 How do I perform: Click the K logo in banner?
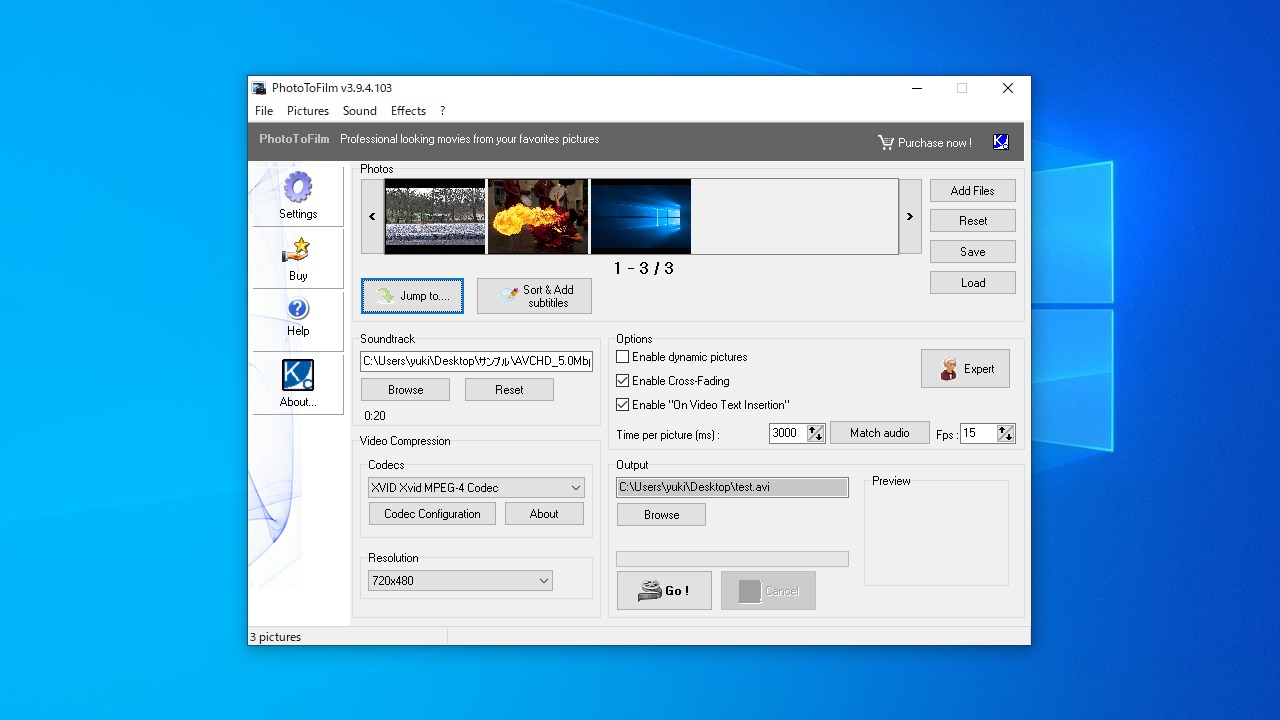tap(1001, 142)
